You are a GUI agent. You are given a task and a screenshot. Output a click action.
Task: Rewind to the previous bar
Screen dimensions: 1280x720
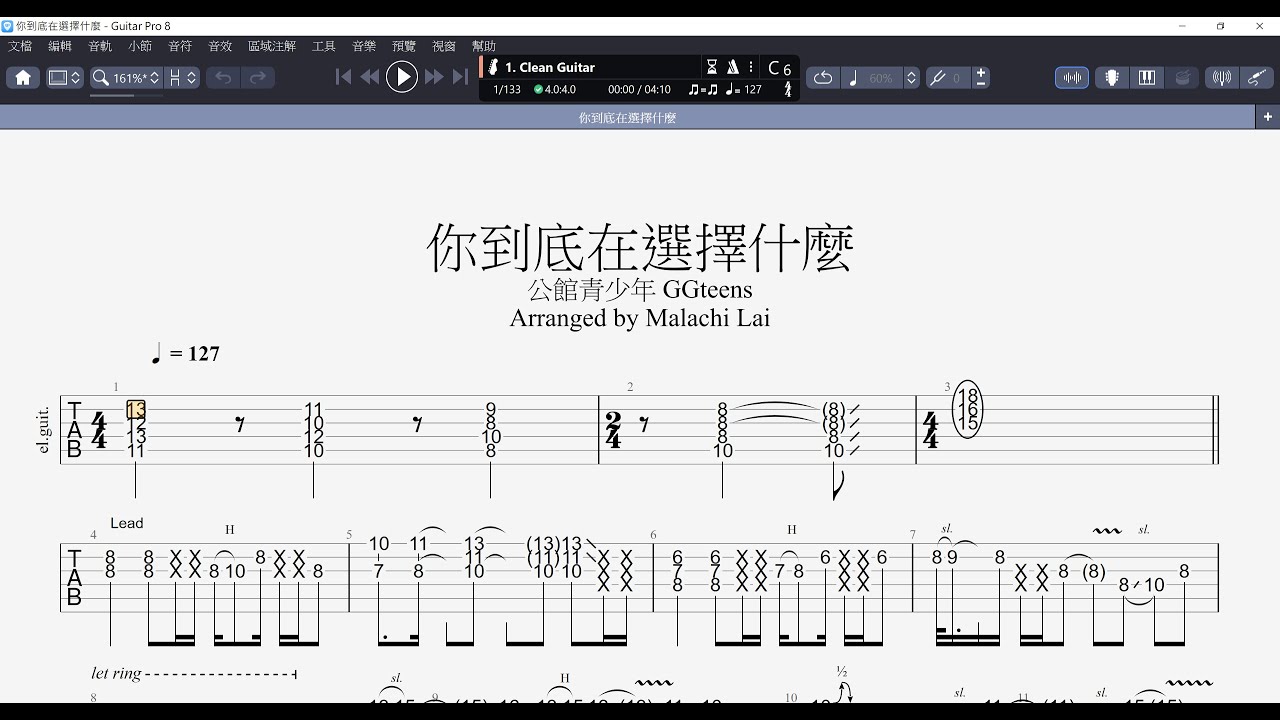[370, 77]
